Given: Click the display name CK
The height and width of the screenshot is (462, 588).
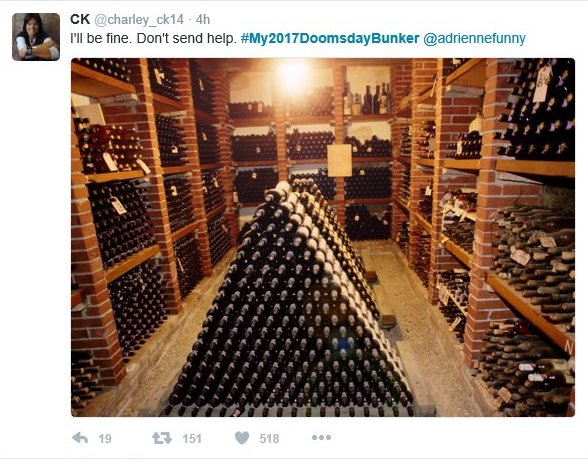Looking at the screenshot, I should click(x=80, y=20).
